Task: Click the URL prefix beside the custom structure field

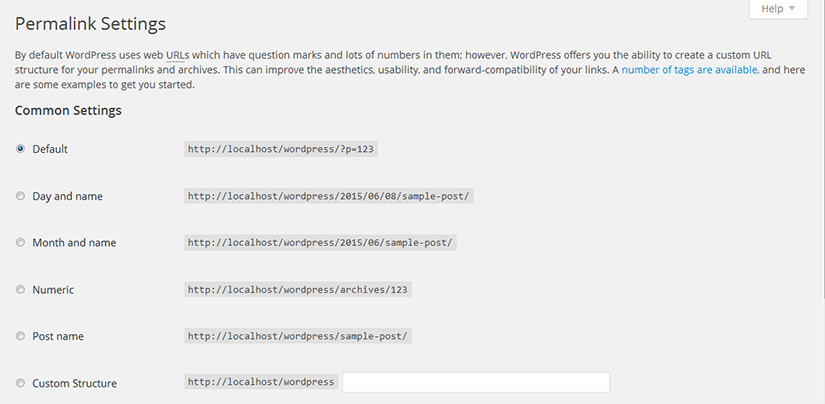Action: tap(260, 383)
